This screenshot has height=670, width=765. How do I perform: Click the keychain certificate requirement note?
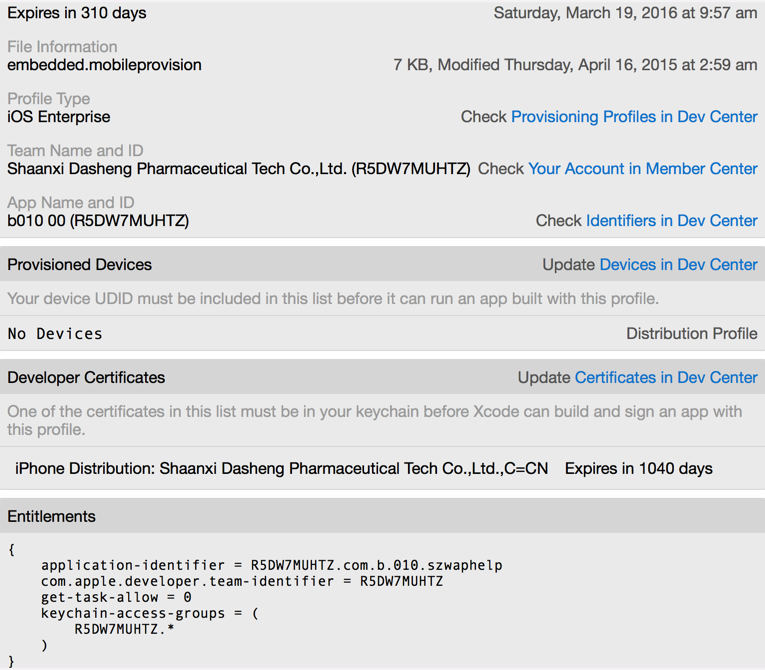click(375, 420)
